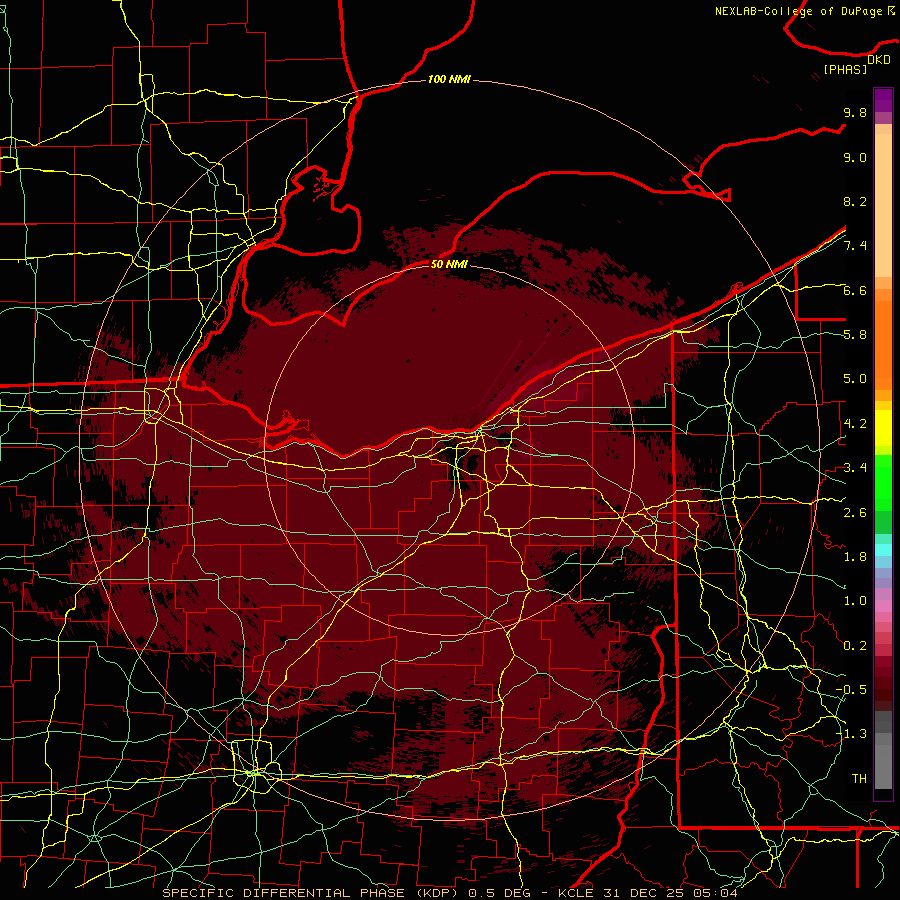Click the 0.2 scale label

click(x=855, y=646)
